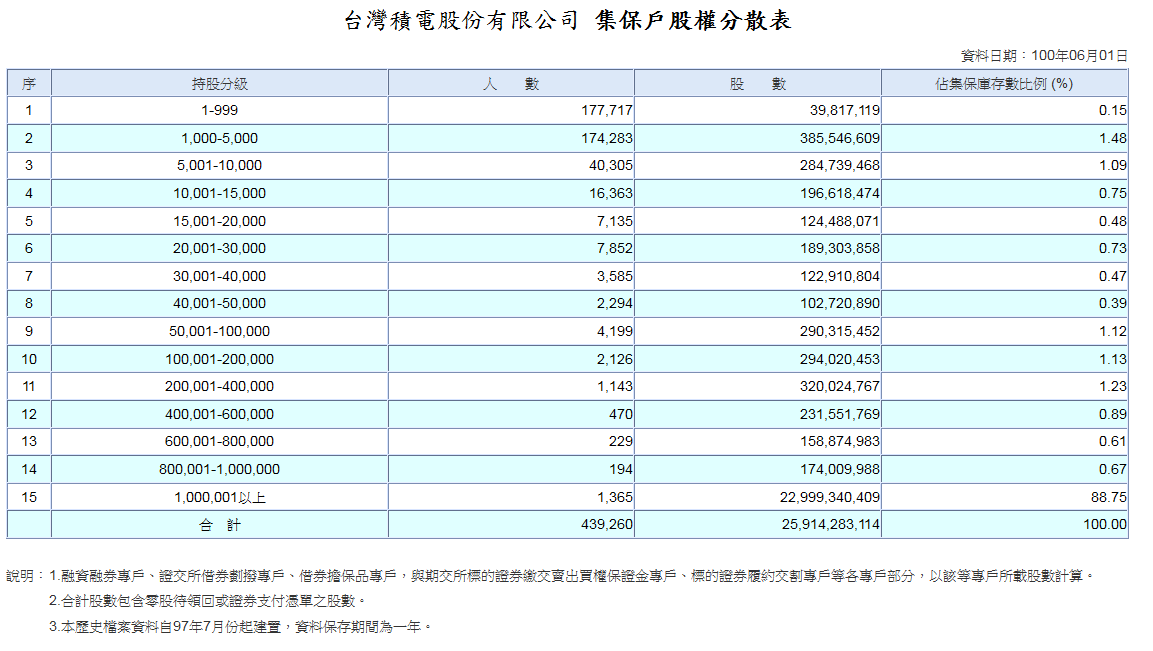Click holder count 174,283
The height and width of the screenshot is (651, 1153).
[x=607, y=138]
